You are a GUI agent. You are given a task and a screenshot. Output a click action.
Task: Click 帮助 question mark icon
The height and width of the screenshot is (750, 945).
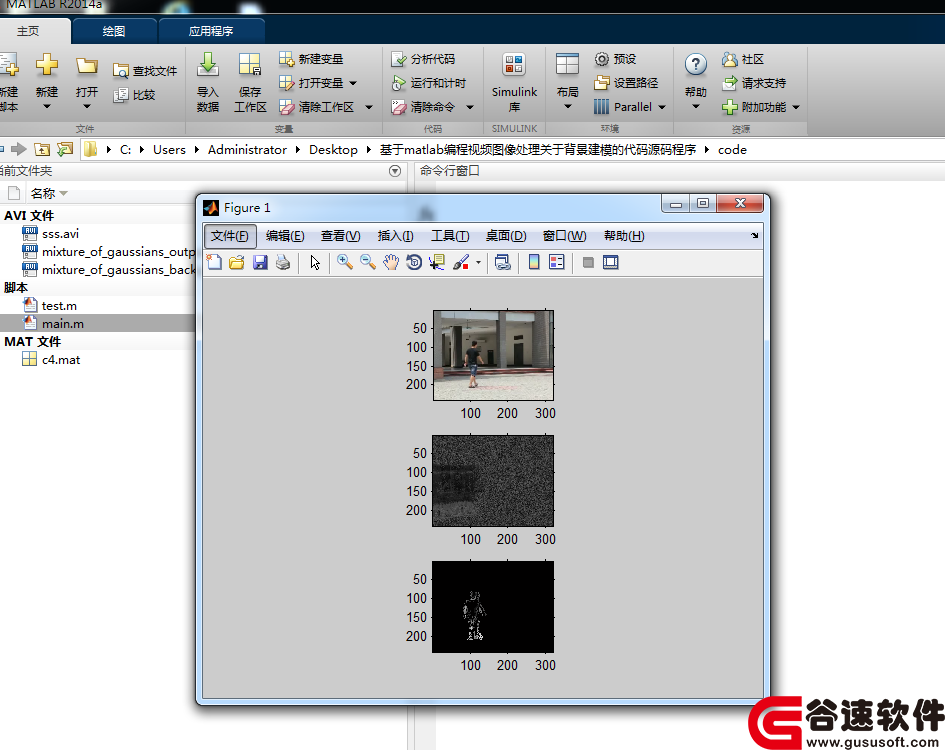coord(695,64)
